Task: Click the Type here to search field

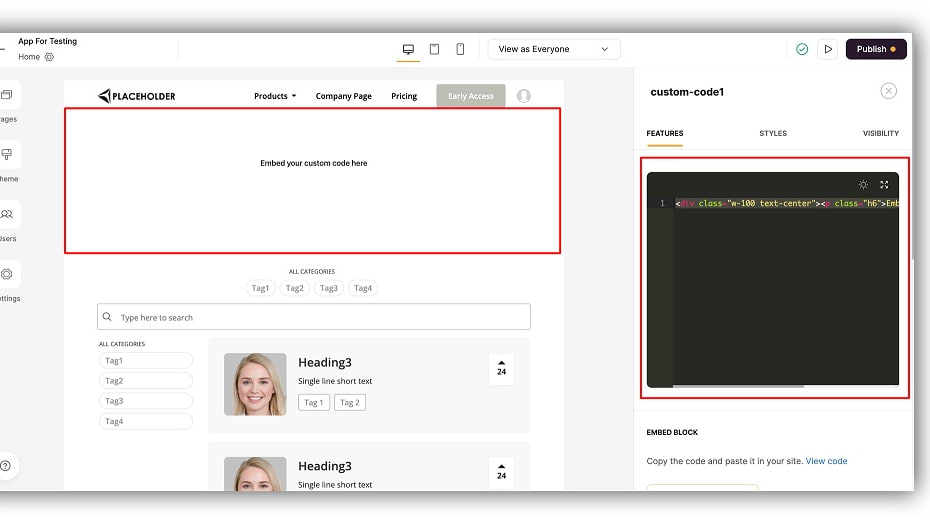Action: point(314,317)
